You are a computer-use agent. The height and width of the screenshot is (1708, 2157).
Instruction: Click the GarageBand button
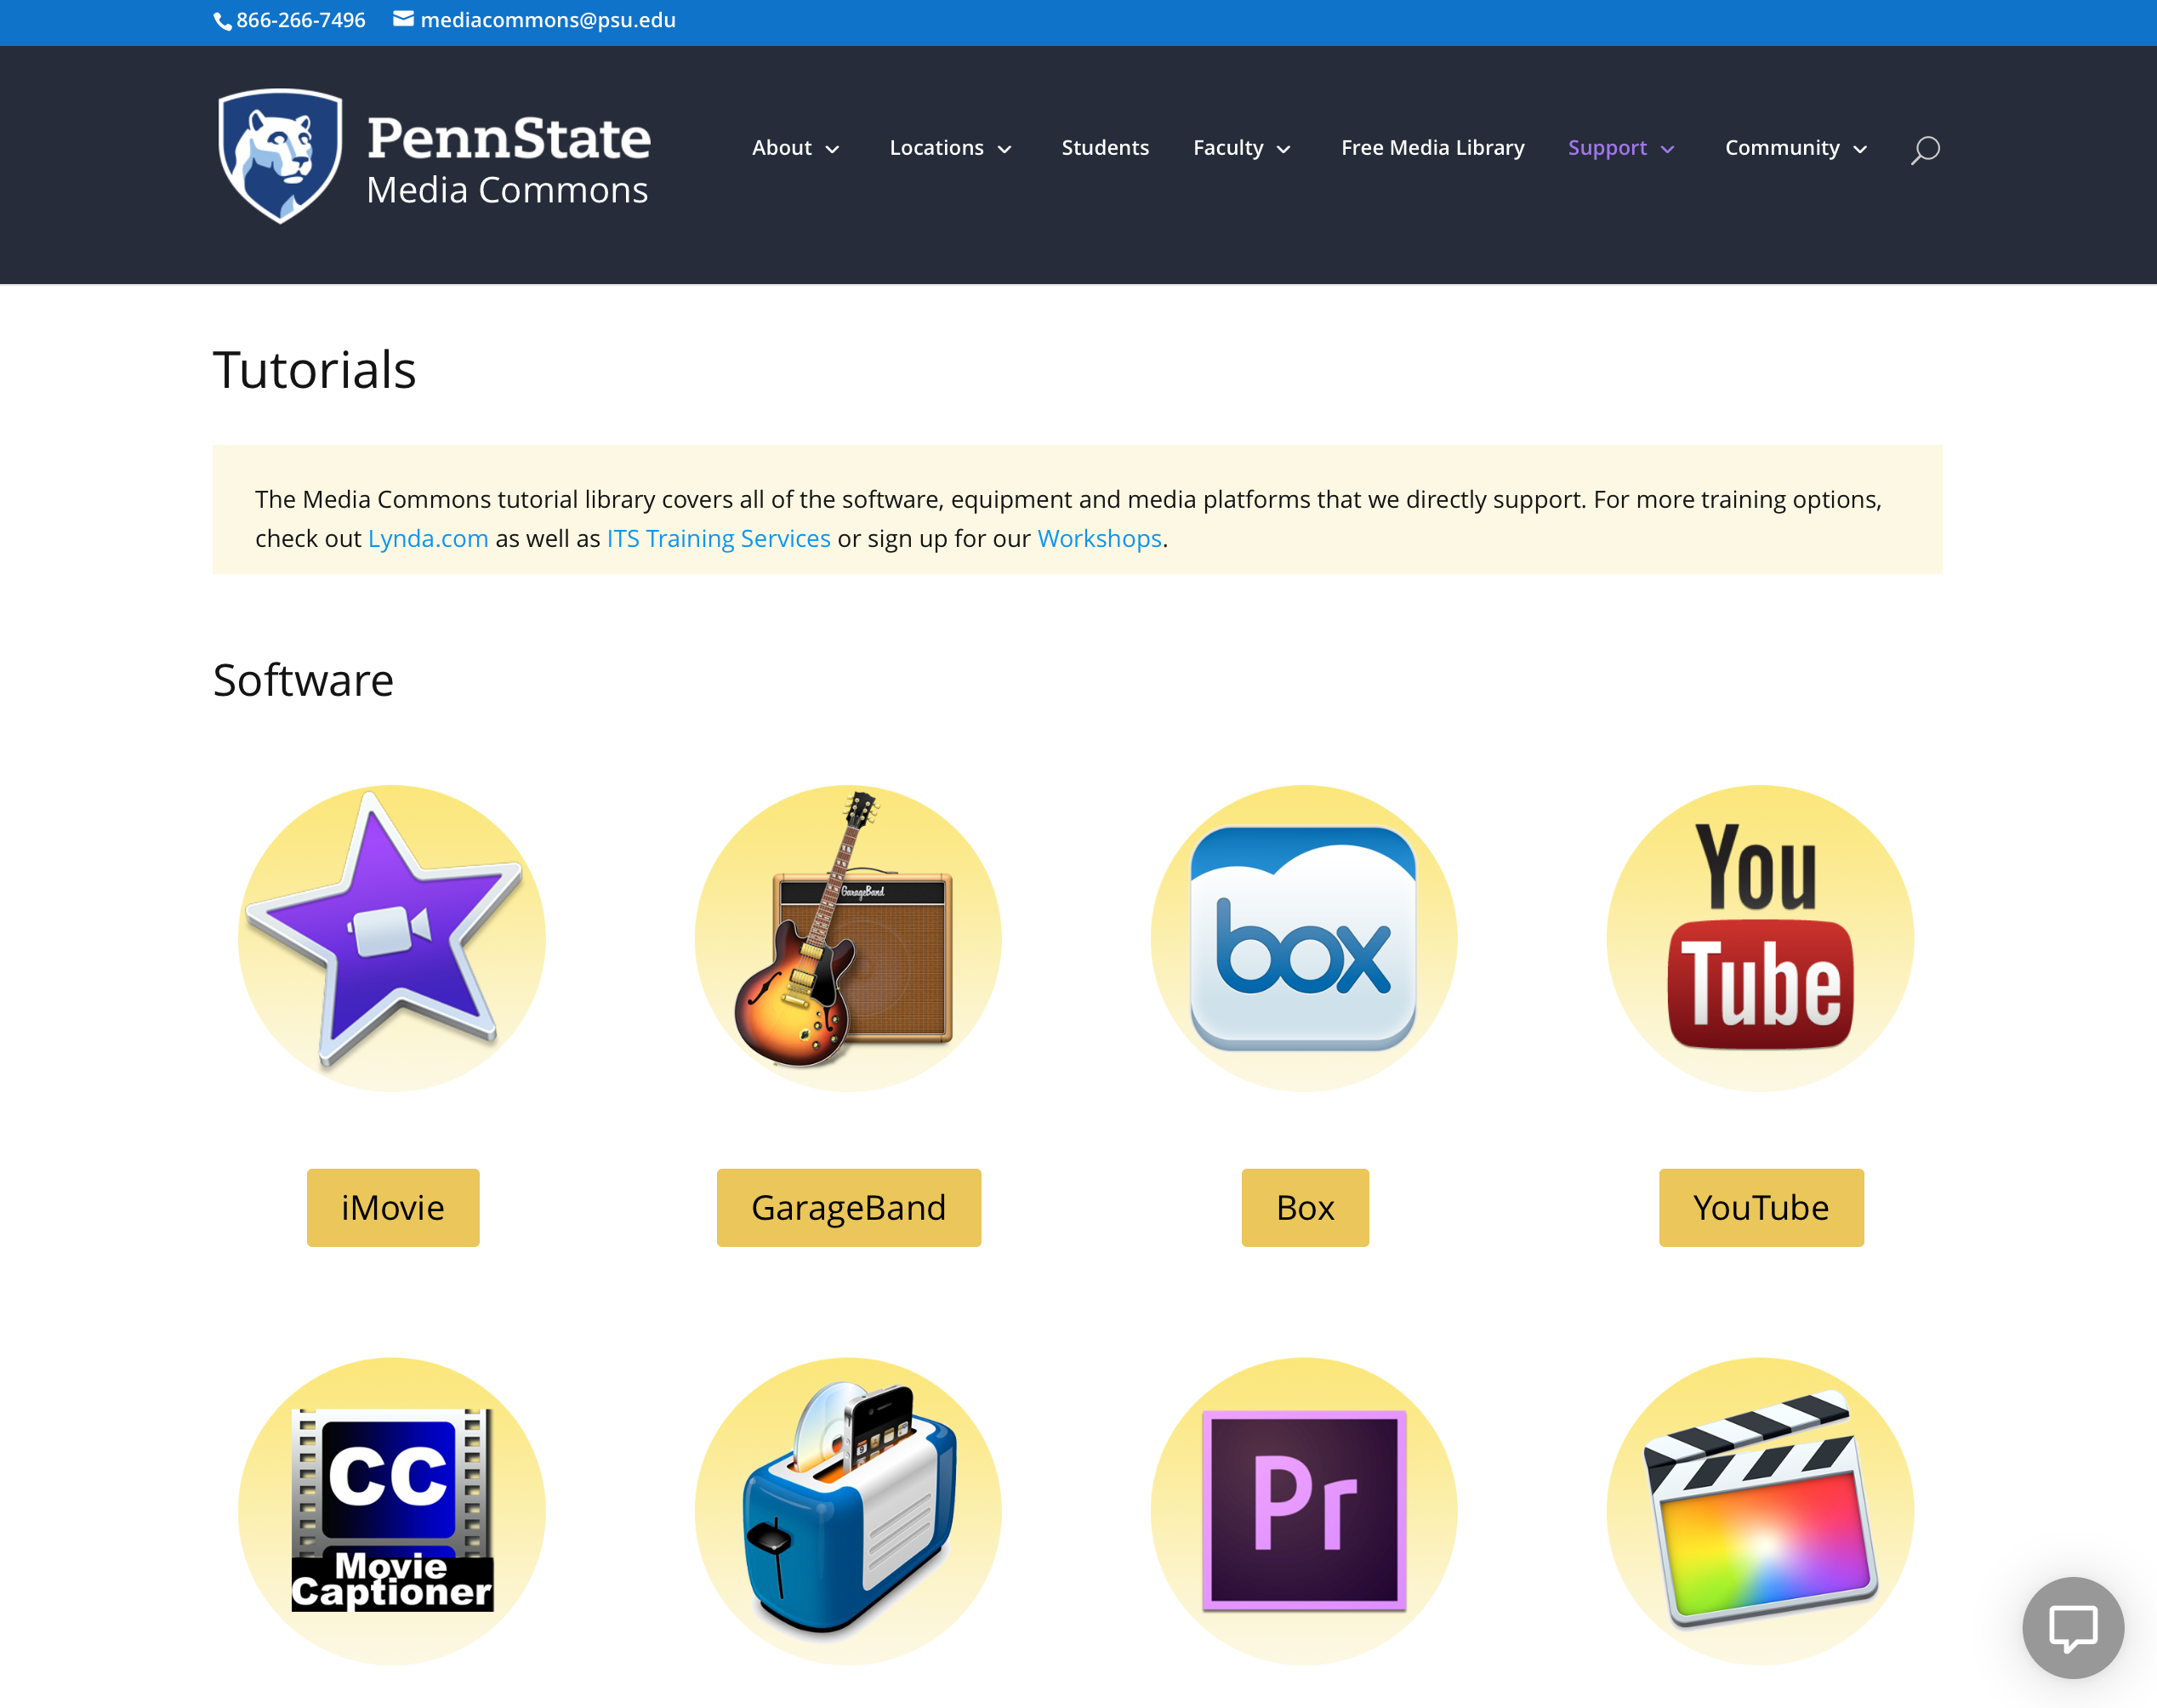pos(849,1207)
